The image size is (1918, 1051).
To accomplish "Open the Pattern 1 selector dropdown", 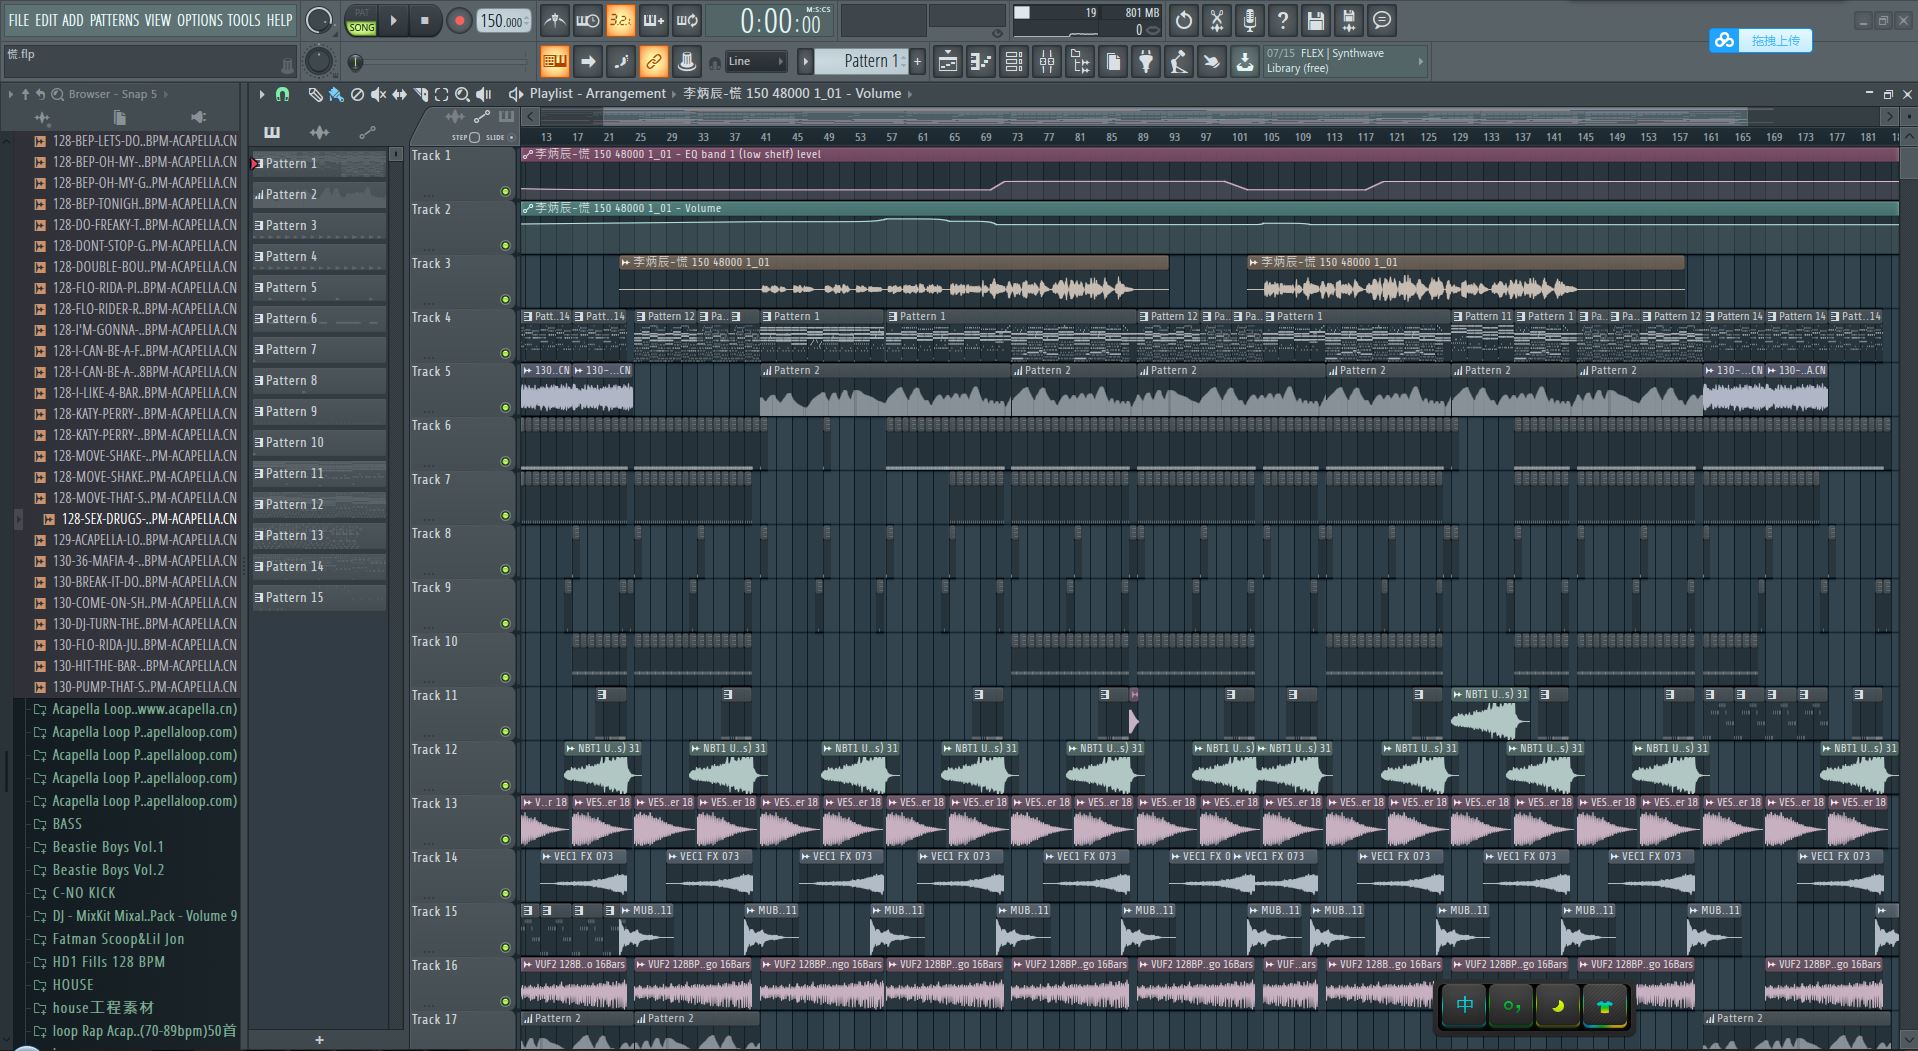I will 866,61.
